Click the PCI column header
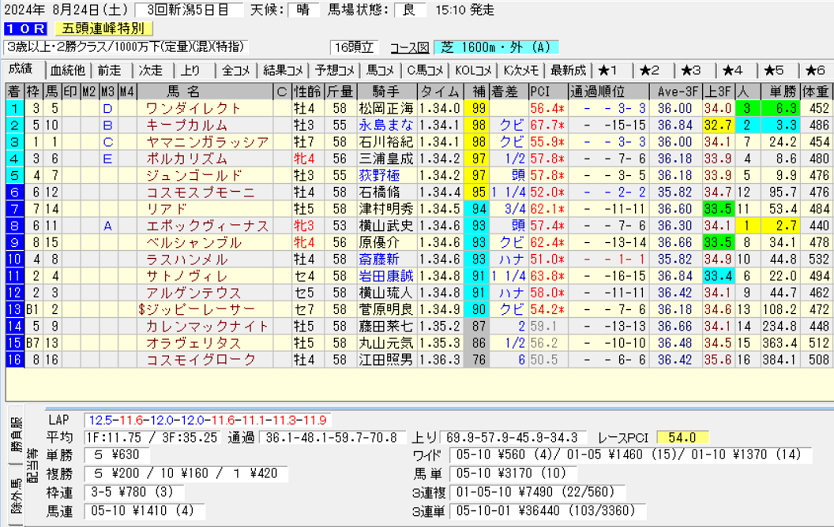Screen dimensions: 834x527 [x=540, y=91]
